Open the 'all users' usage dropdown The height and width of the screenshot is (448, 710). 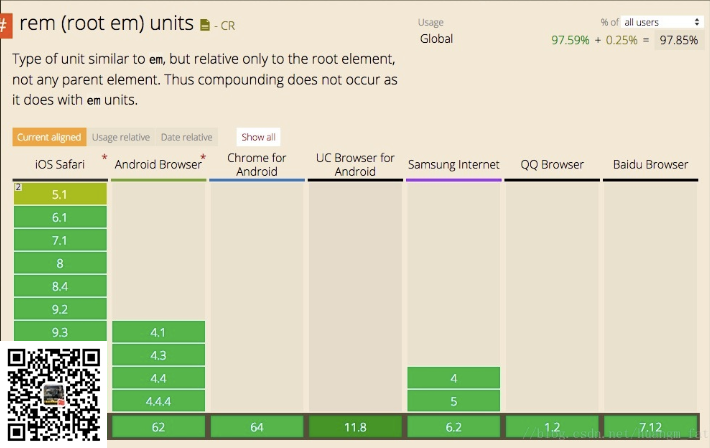coord(662,22)
